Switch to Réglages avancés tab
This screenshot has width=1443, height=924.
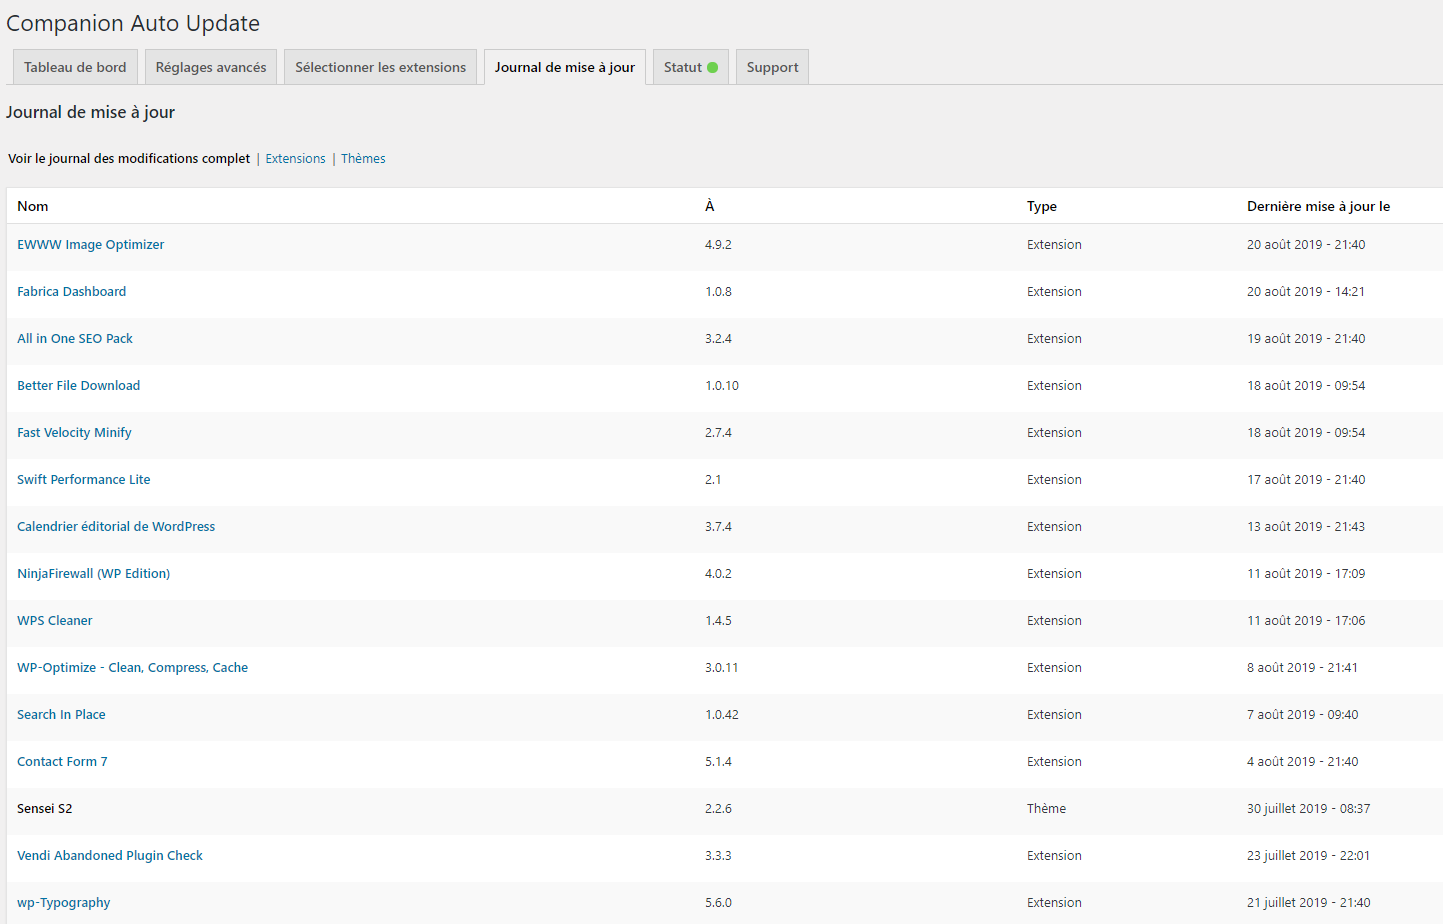[211, 67]
